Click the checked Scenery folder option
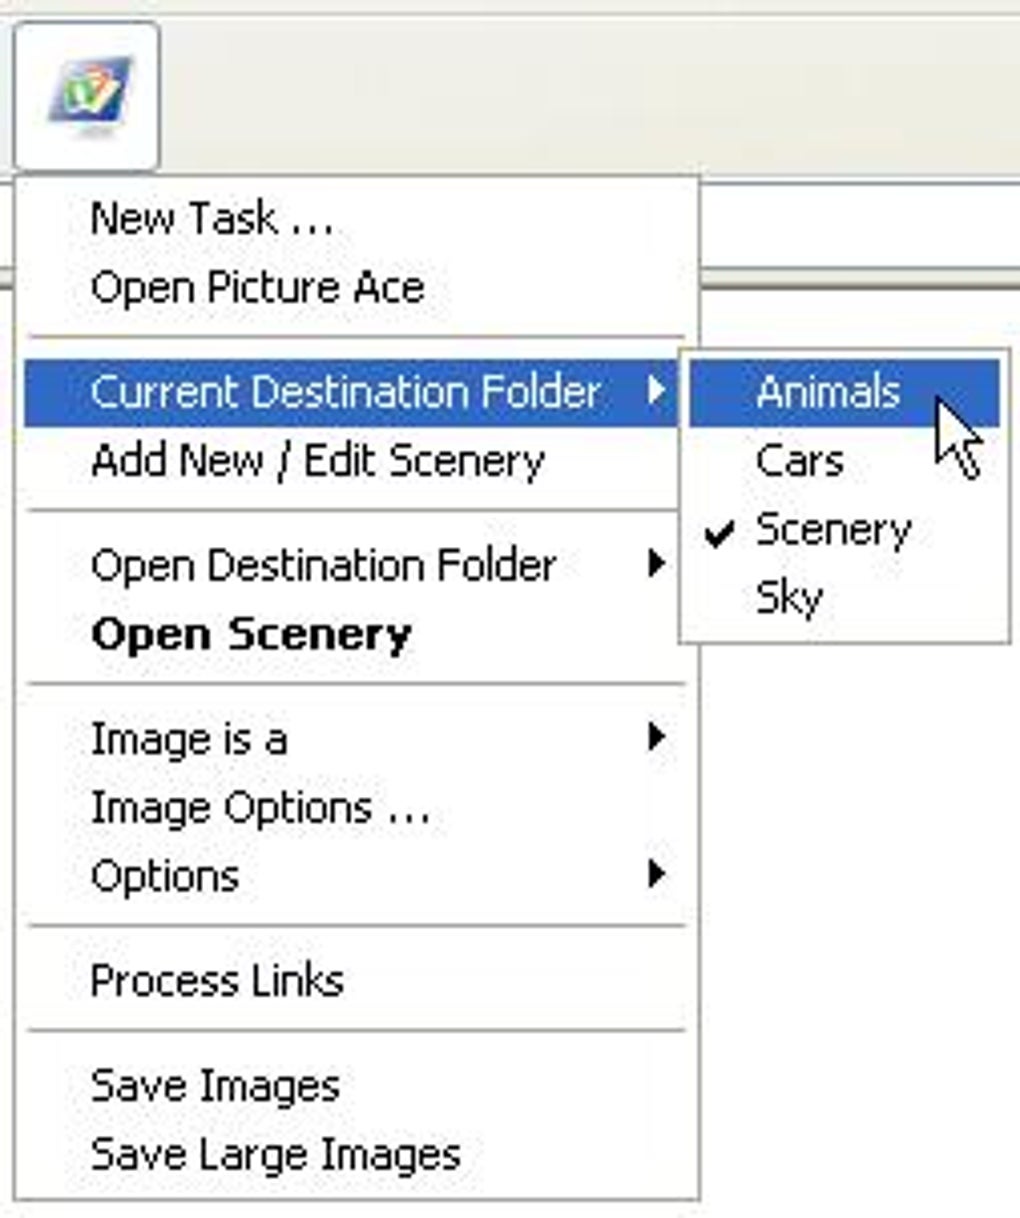This screenshot has height=1218, width=1020. point(833,530)
